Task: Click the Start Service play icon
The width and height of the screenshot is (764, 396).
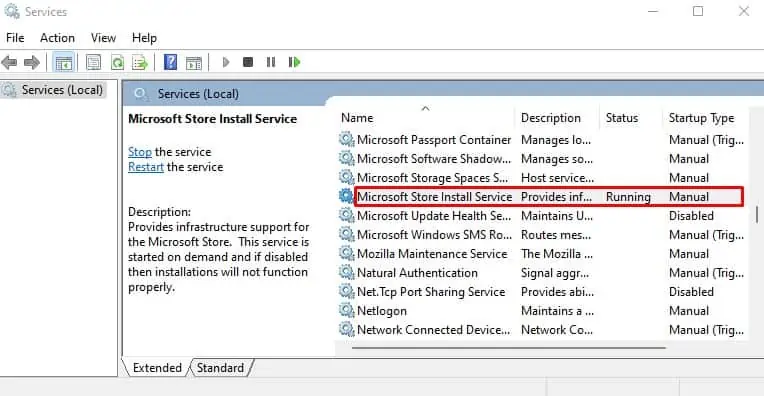Action: [226, 62]
